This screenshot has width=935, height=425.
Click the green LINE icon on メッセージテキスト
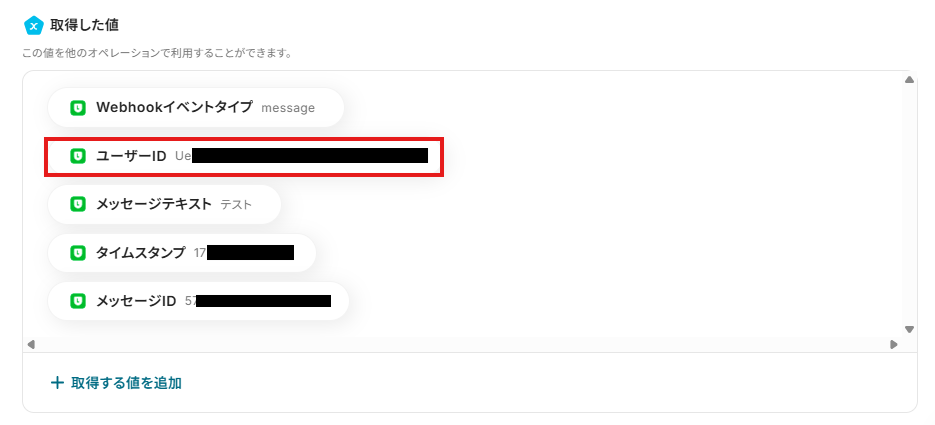(78, 204)
